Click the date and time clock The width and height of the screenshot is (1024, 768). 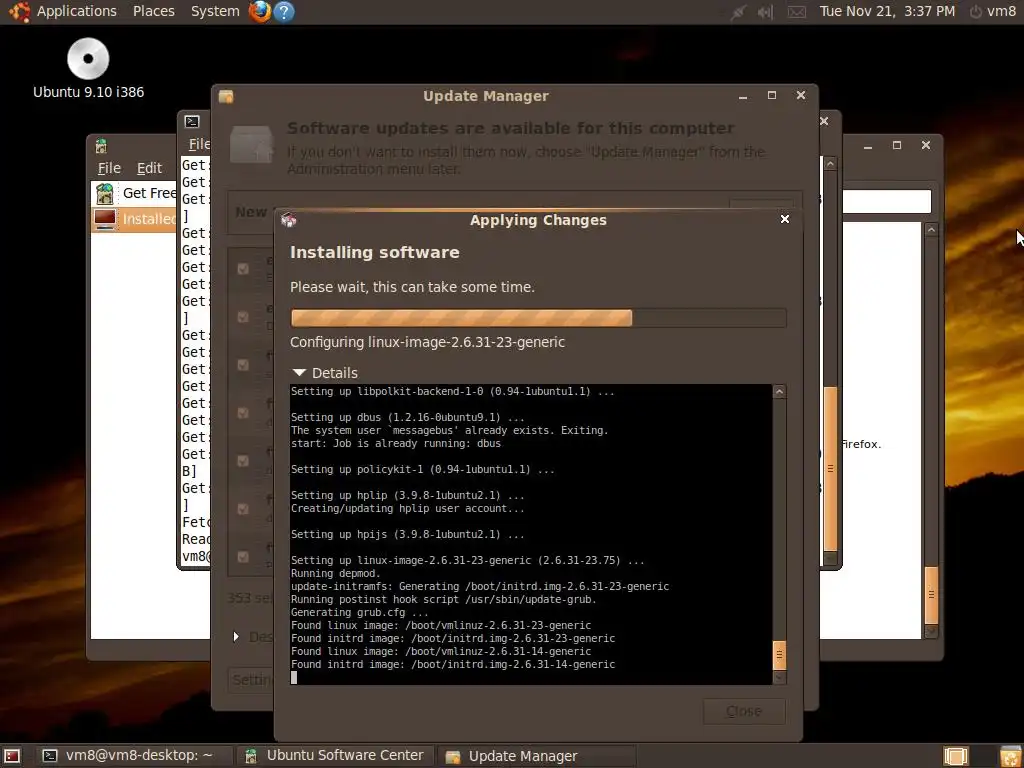point(887,11)
